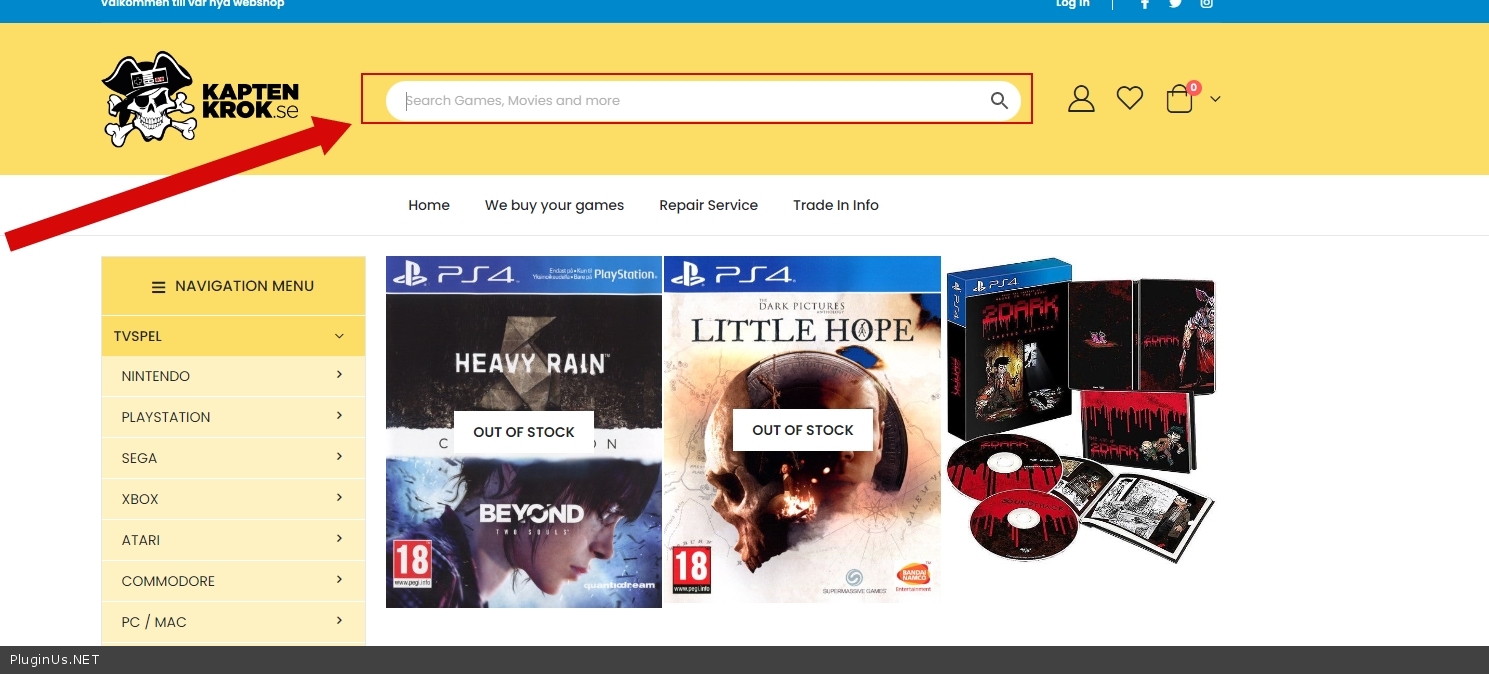Visit the Instagram profile icon
The height and width of the screenshot is (674, 1489).
tap(1207, 4)
